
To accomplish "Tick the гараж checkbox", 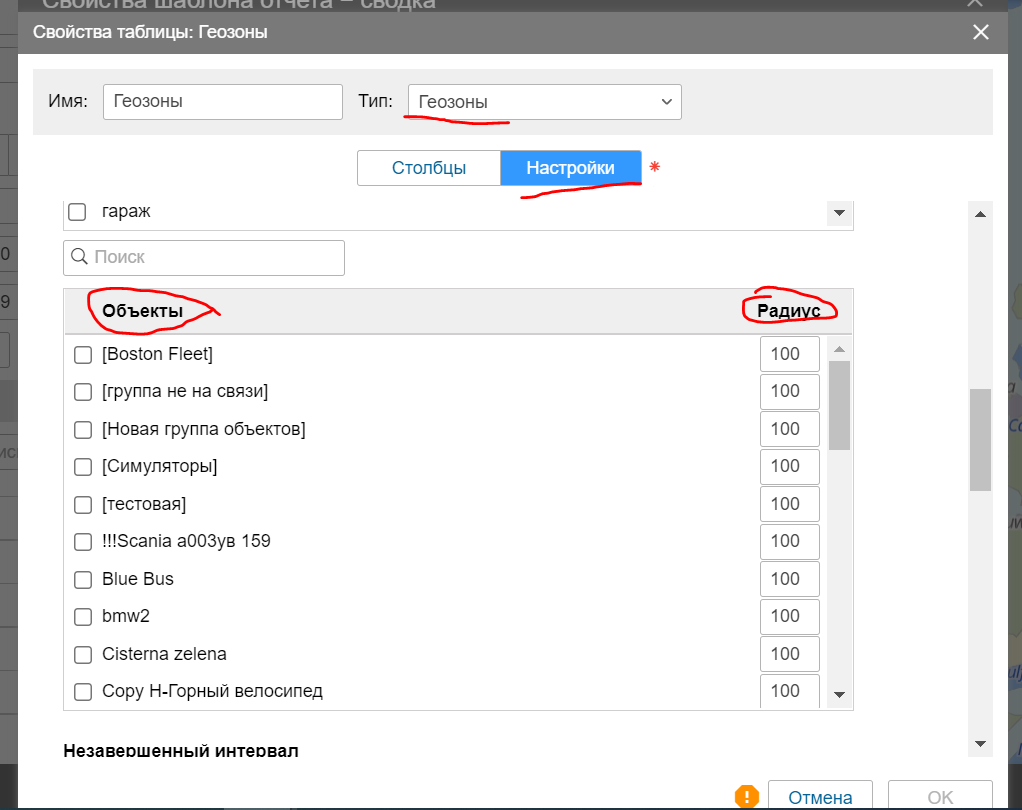I will (77, 212).
